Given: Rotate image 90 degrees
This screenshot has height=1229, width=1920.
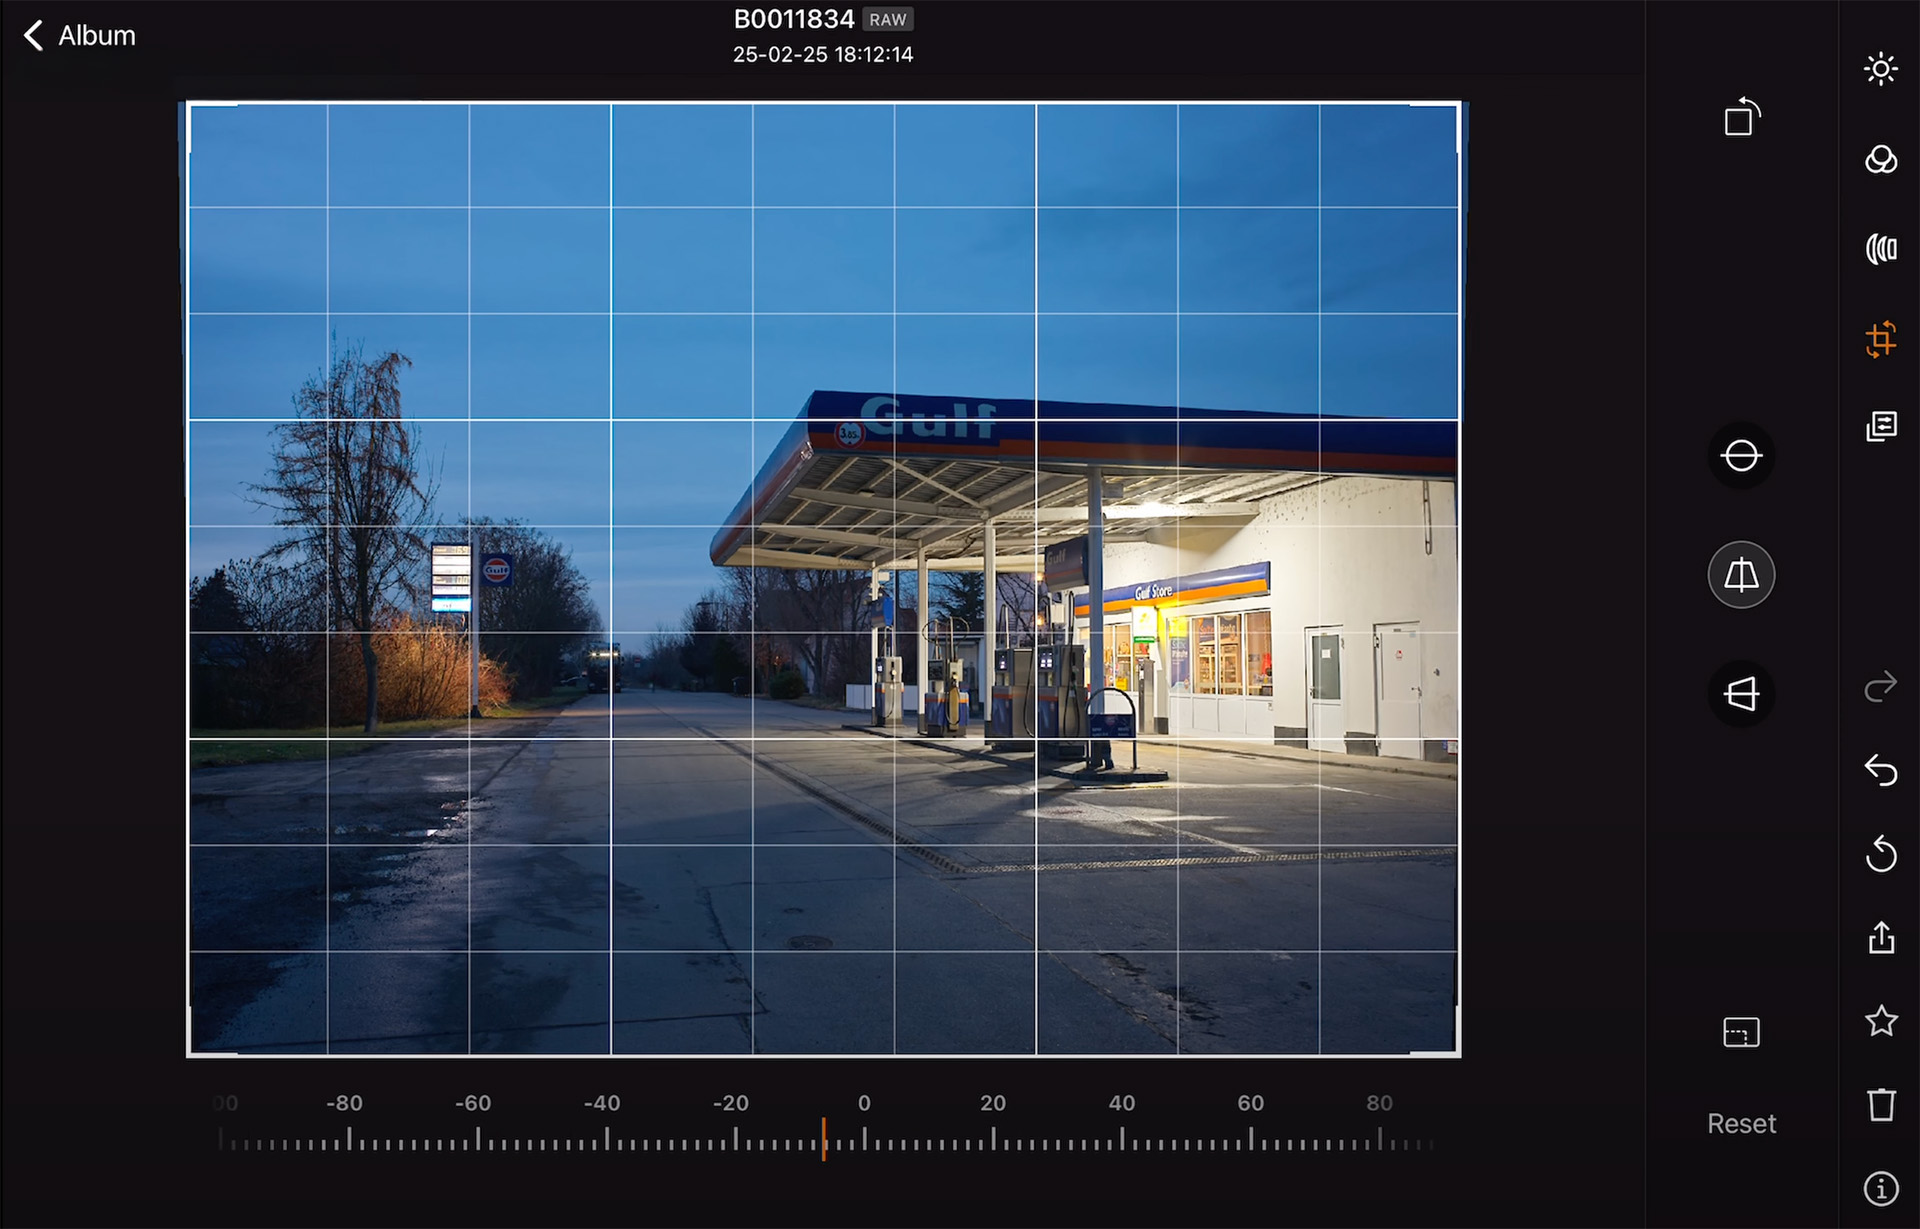Looking at the screenshot, I should 1741,118.
